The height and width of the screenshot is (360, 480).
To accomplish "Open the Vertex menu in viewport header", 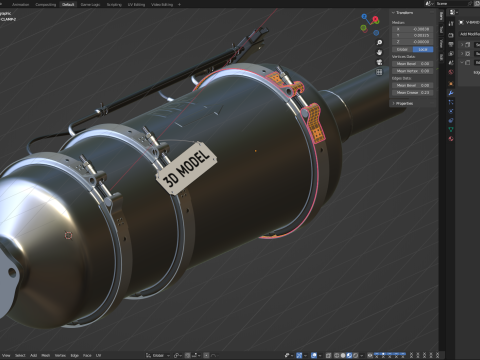I will (x=60, y=356).
